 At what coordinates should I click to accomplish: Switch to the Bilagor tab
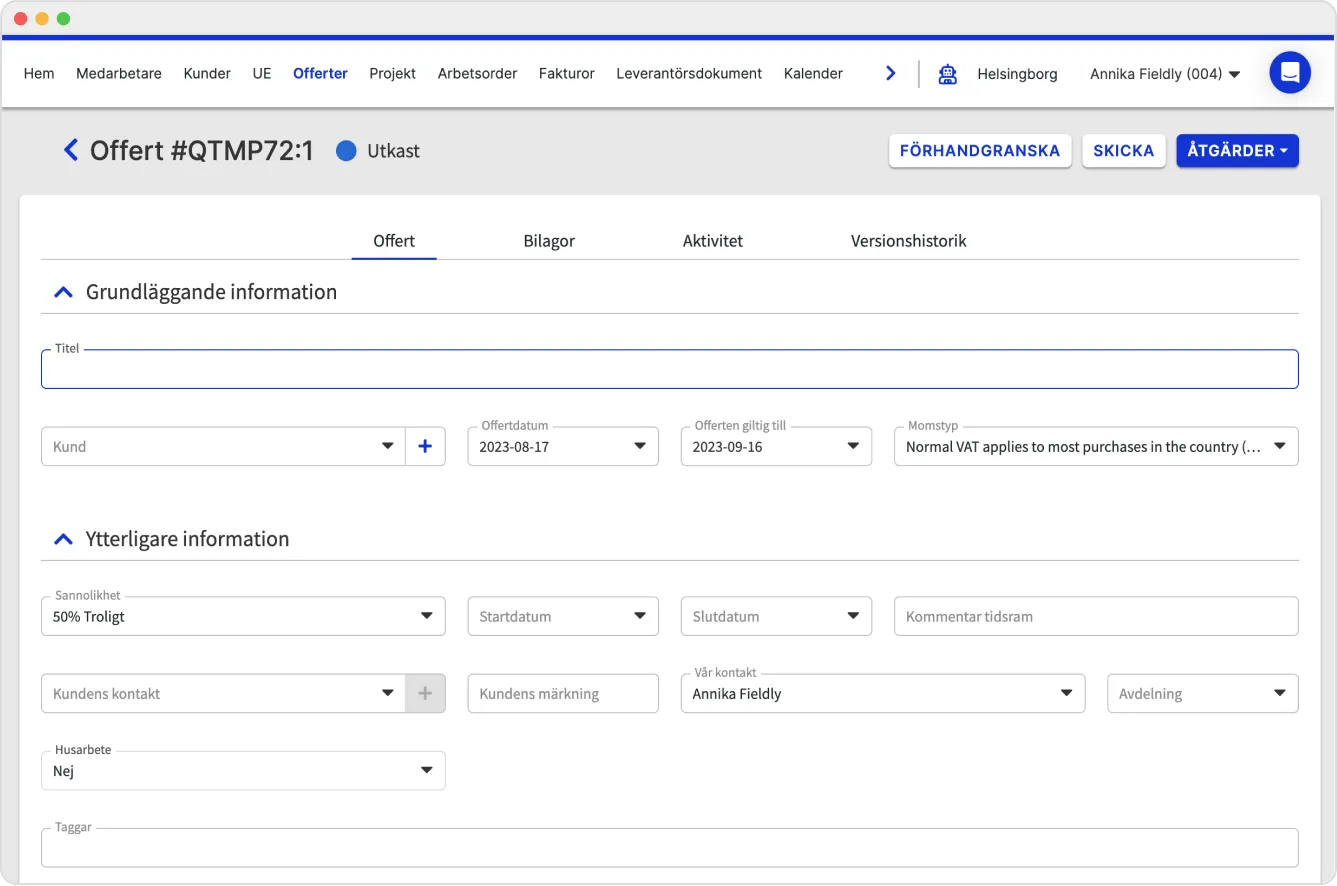pos(549,241)
